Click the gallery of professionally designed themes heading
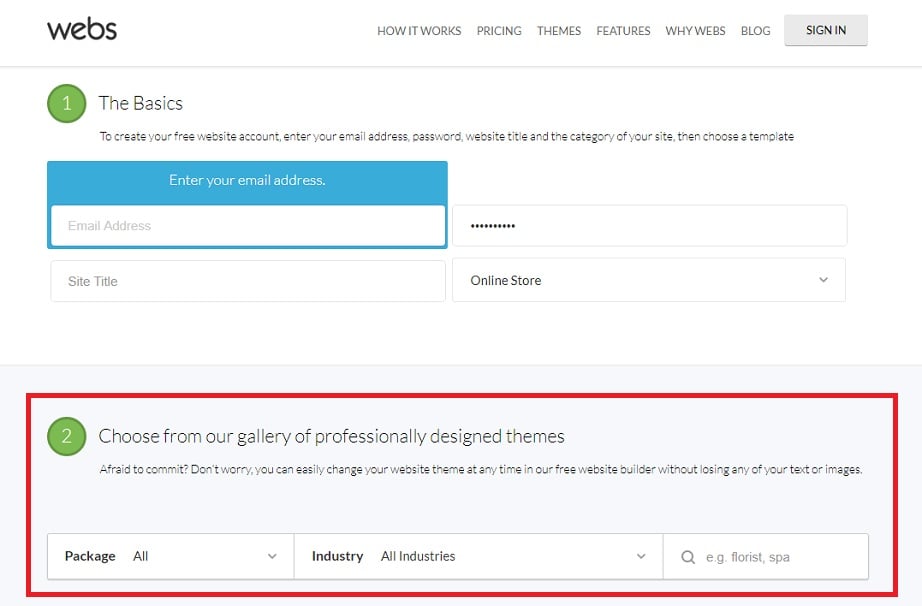922x606 pixels. click(x=331, y=436)
